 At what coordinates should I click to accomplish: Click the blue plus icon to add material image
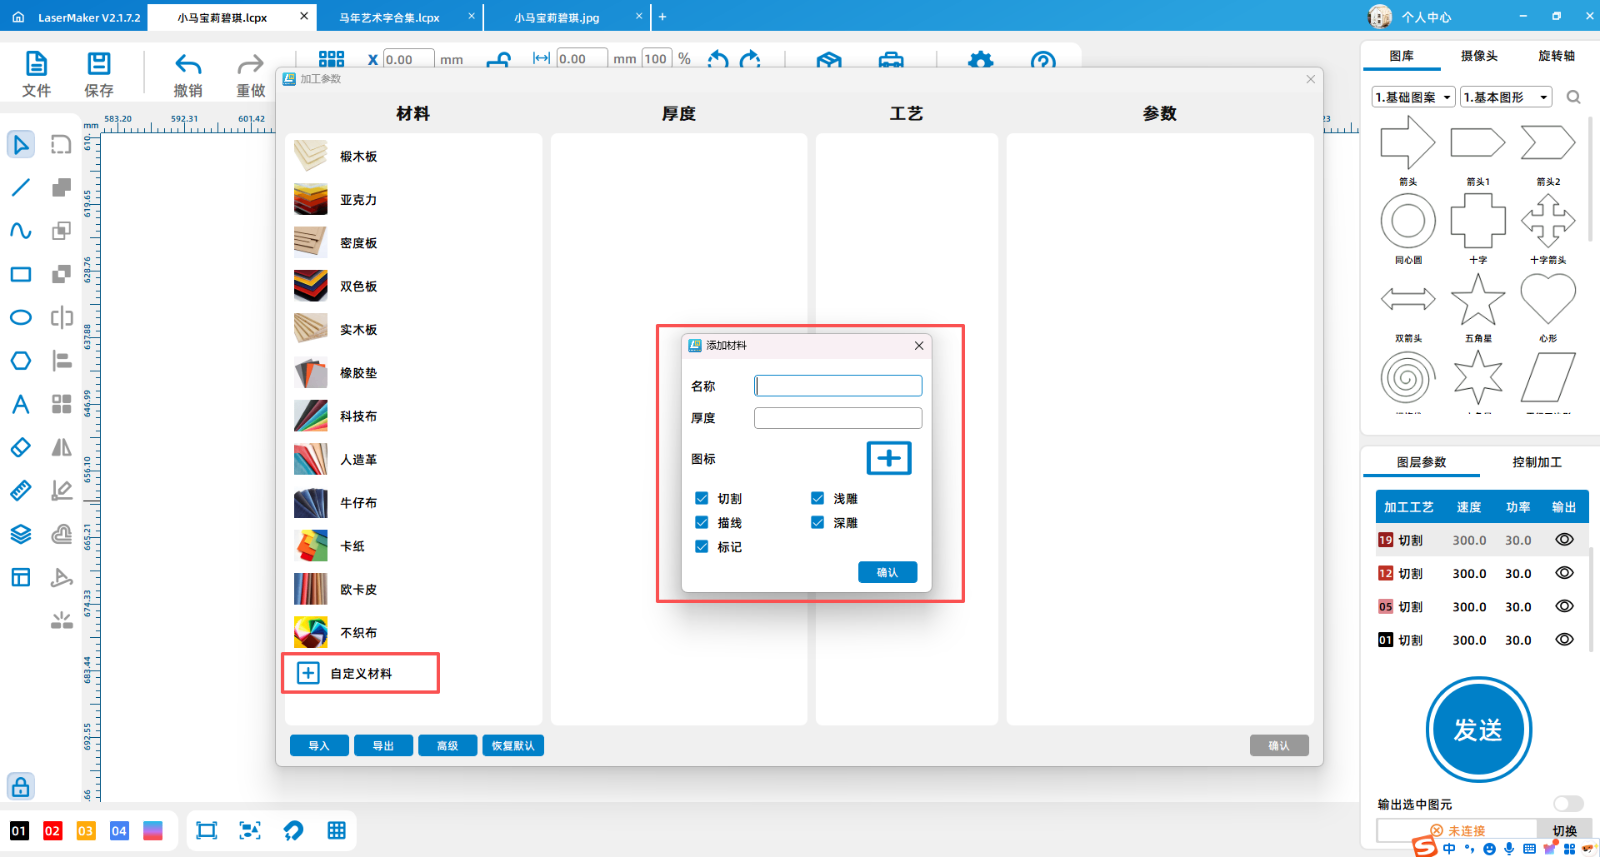[888, 458]
